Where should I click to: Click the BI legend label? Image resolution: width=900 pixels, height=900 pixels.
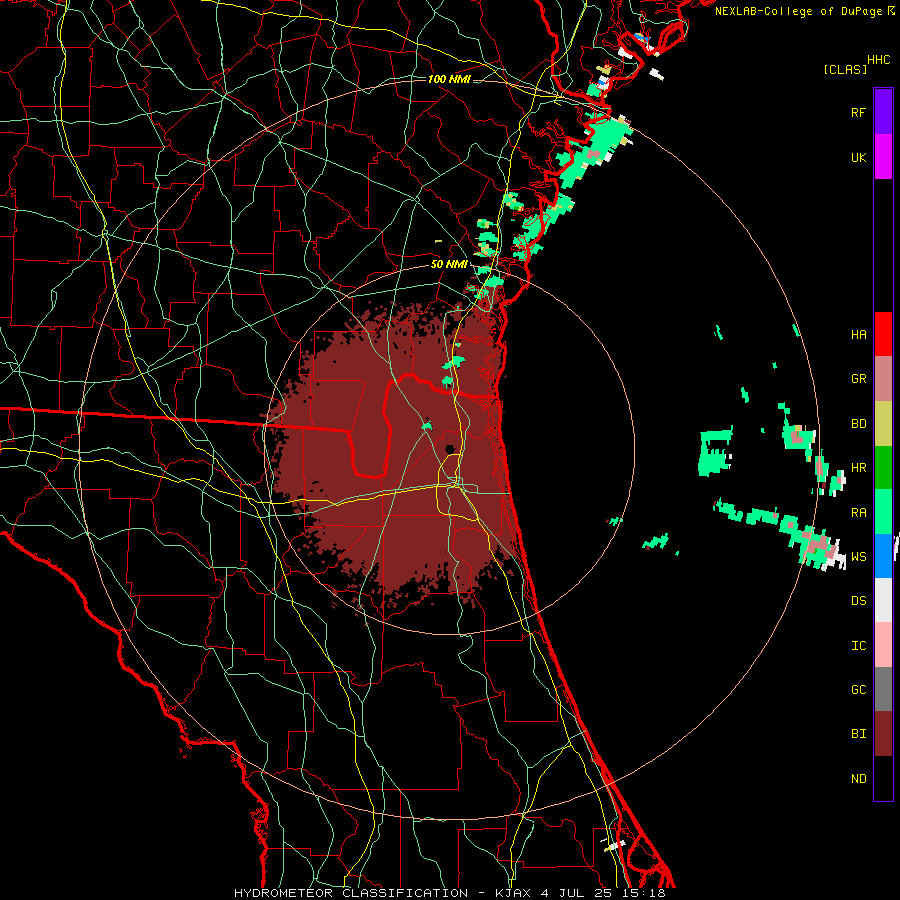coord(858,734)
